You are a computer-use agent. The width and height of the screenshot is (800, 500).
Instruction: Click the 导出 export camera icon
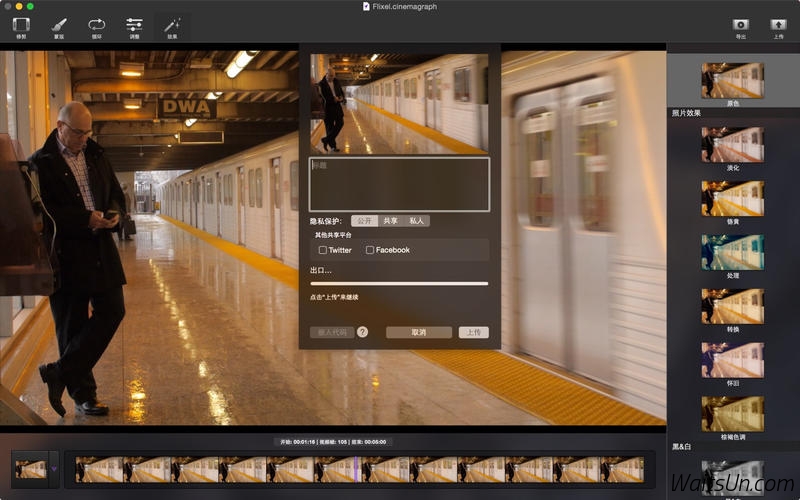click(740, 24)
